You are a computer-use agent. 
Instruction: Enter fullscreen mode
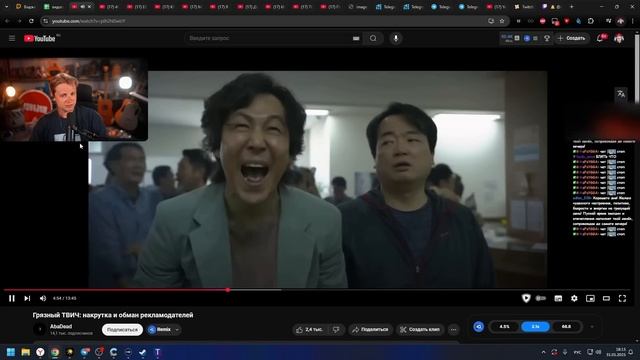click(622, 298)
